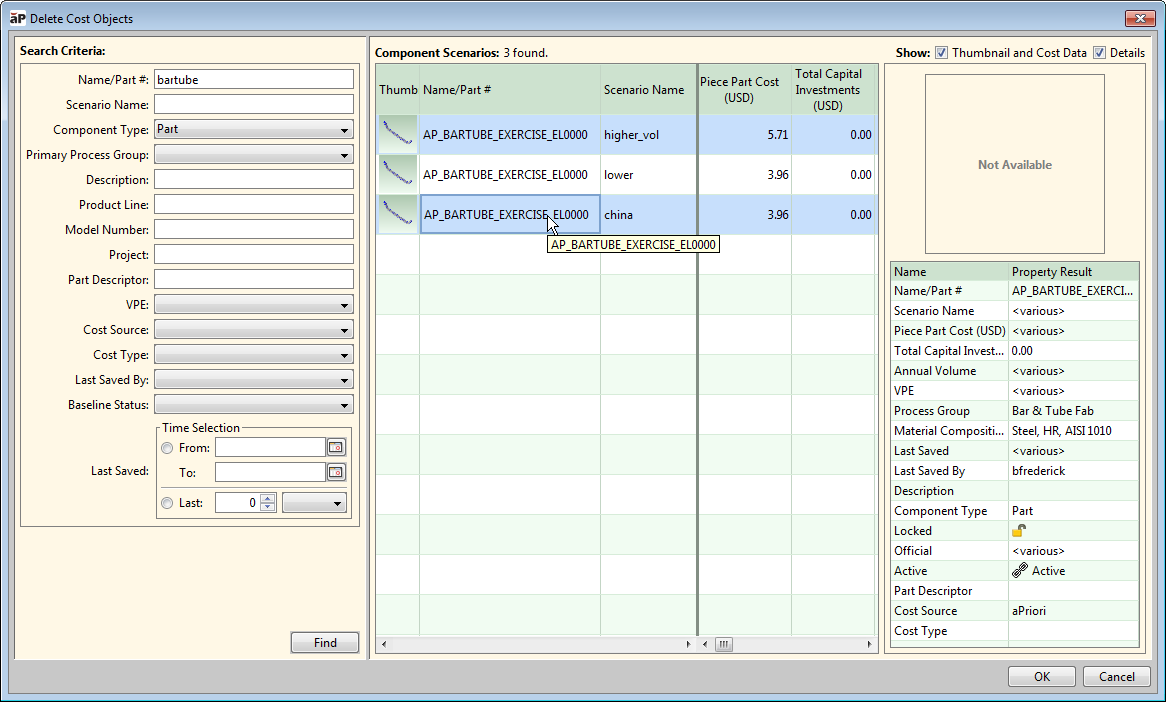Open the Component Type dropdown
This screenshot has width=1166, height=702.
coord(253,130)
